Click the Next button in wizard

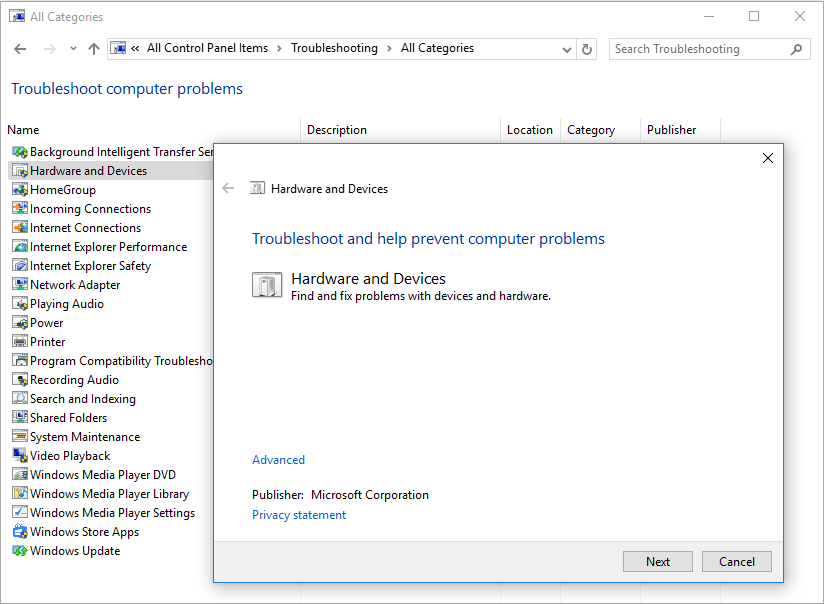pyautogui.click(x=657, y=561)
